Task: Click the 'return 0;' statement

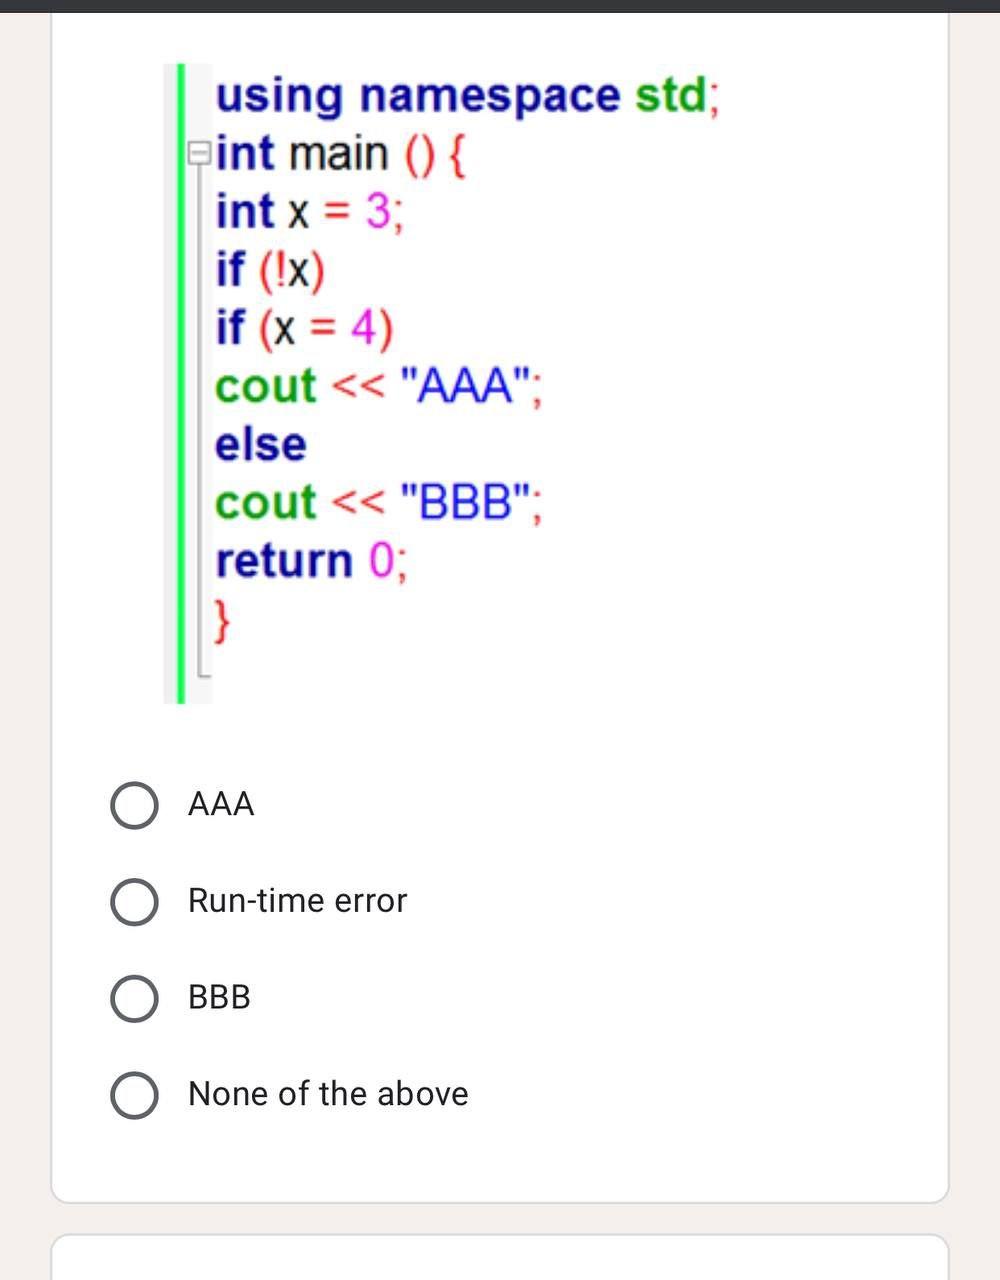Action: point(310,560)
